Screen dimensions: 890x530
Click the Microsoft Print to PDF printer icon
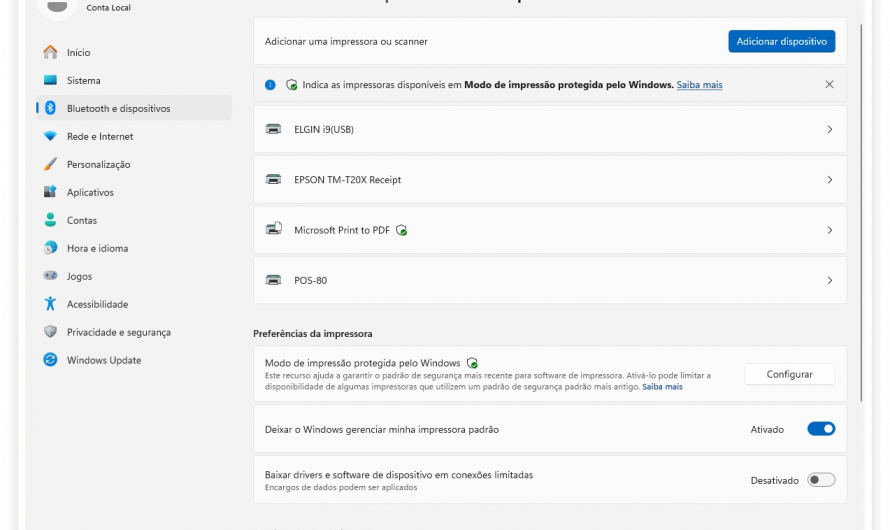click(274, 229)
